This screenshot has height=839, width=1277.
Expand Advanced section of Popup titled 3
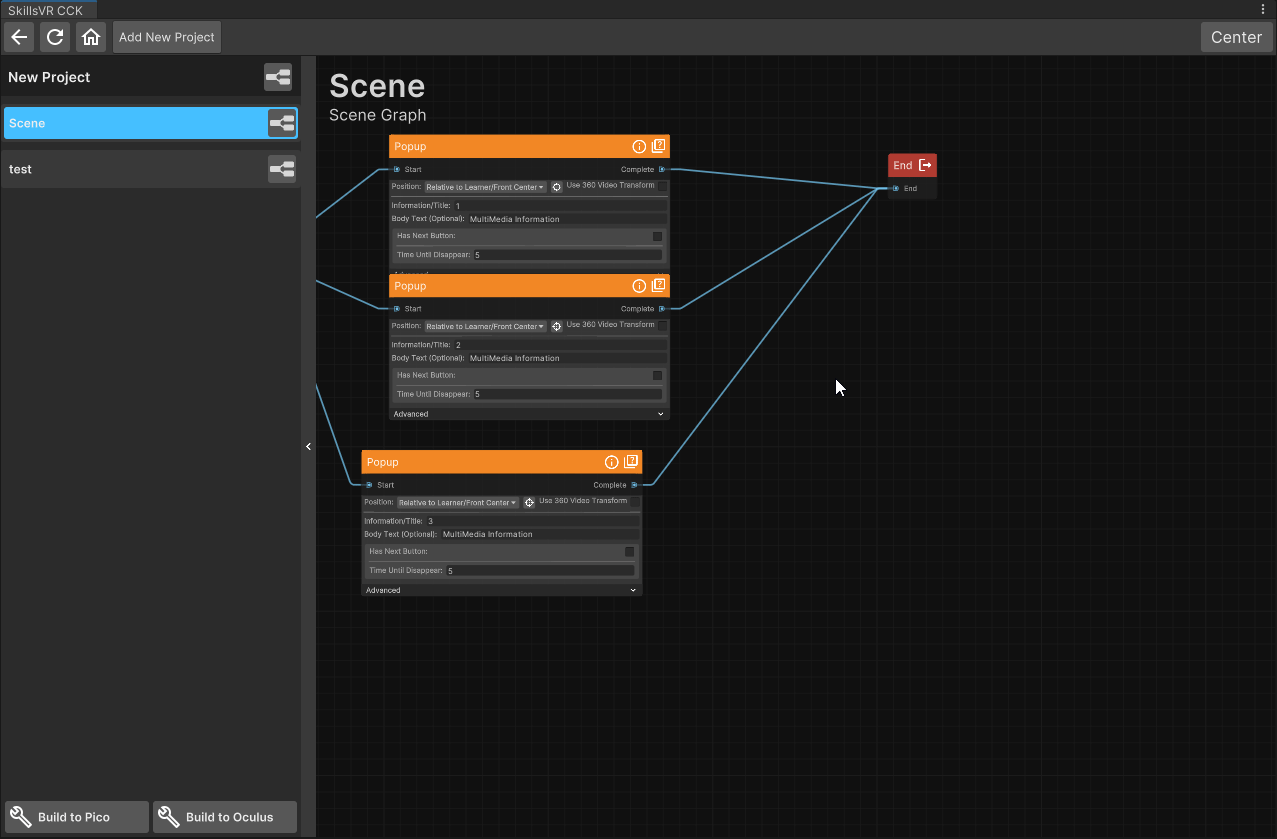pos(502,590)
